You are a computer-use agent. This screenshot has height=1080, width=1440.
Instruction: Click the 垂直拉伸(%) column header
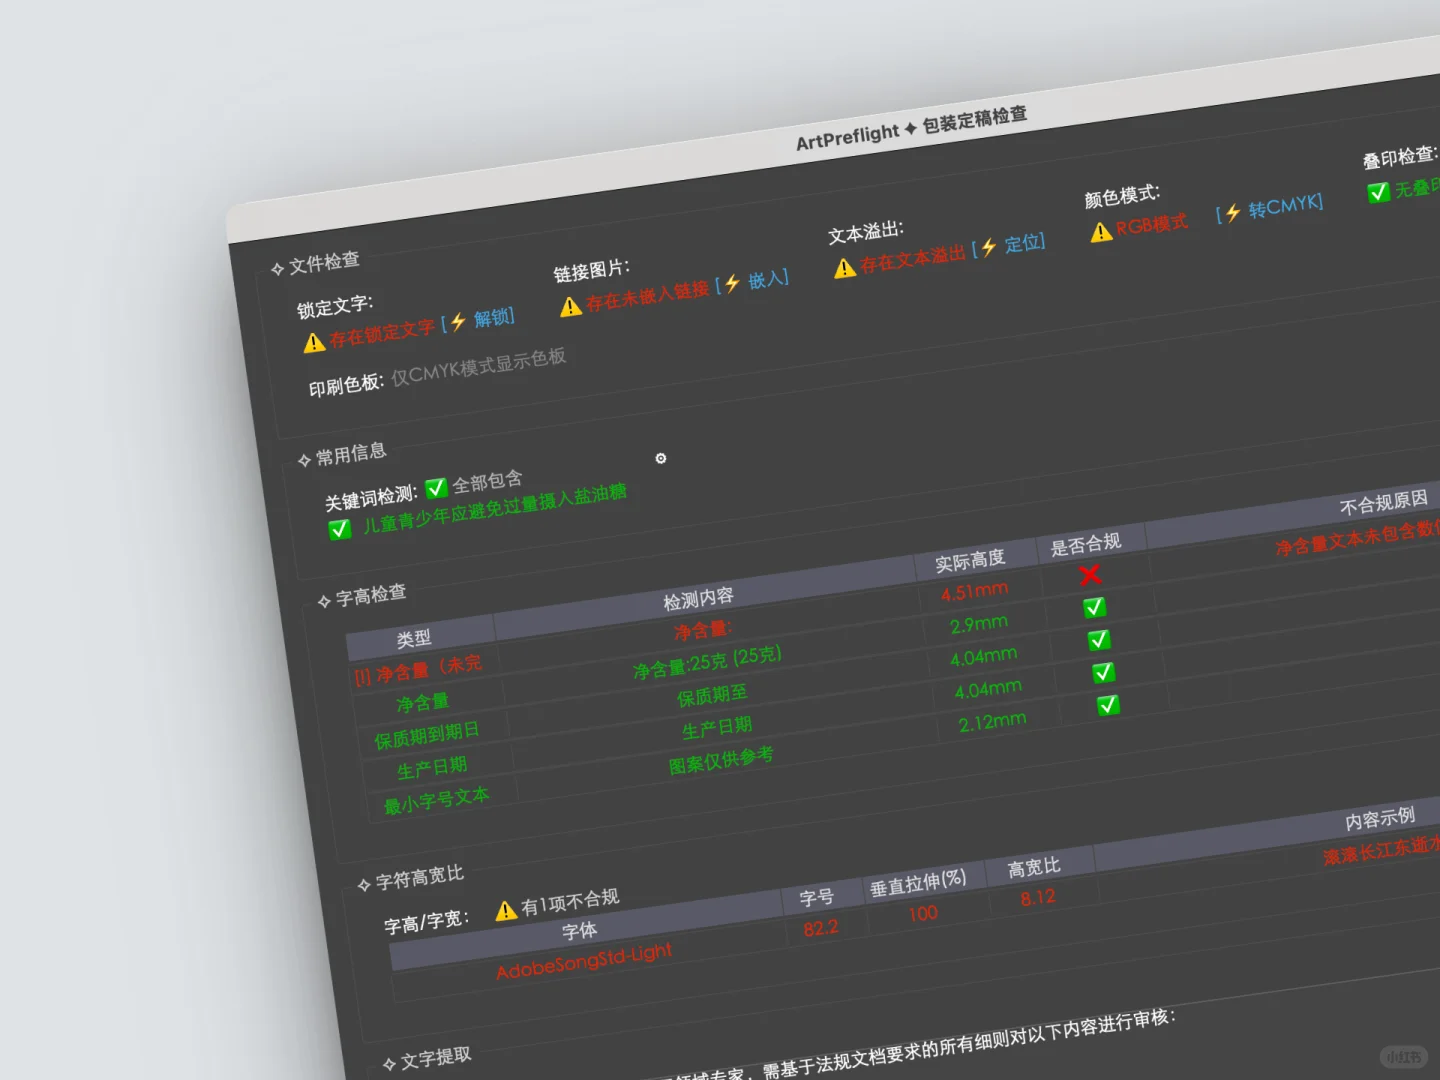(x=918, y=883)
